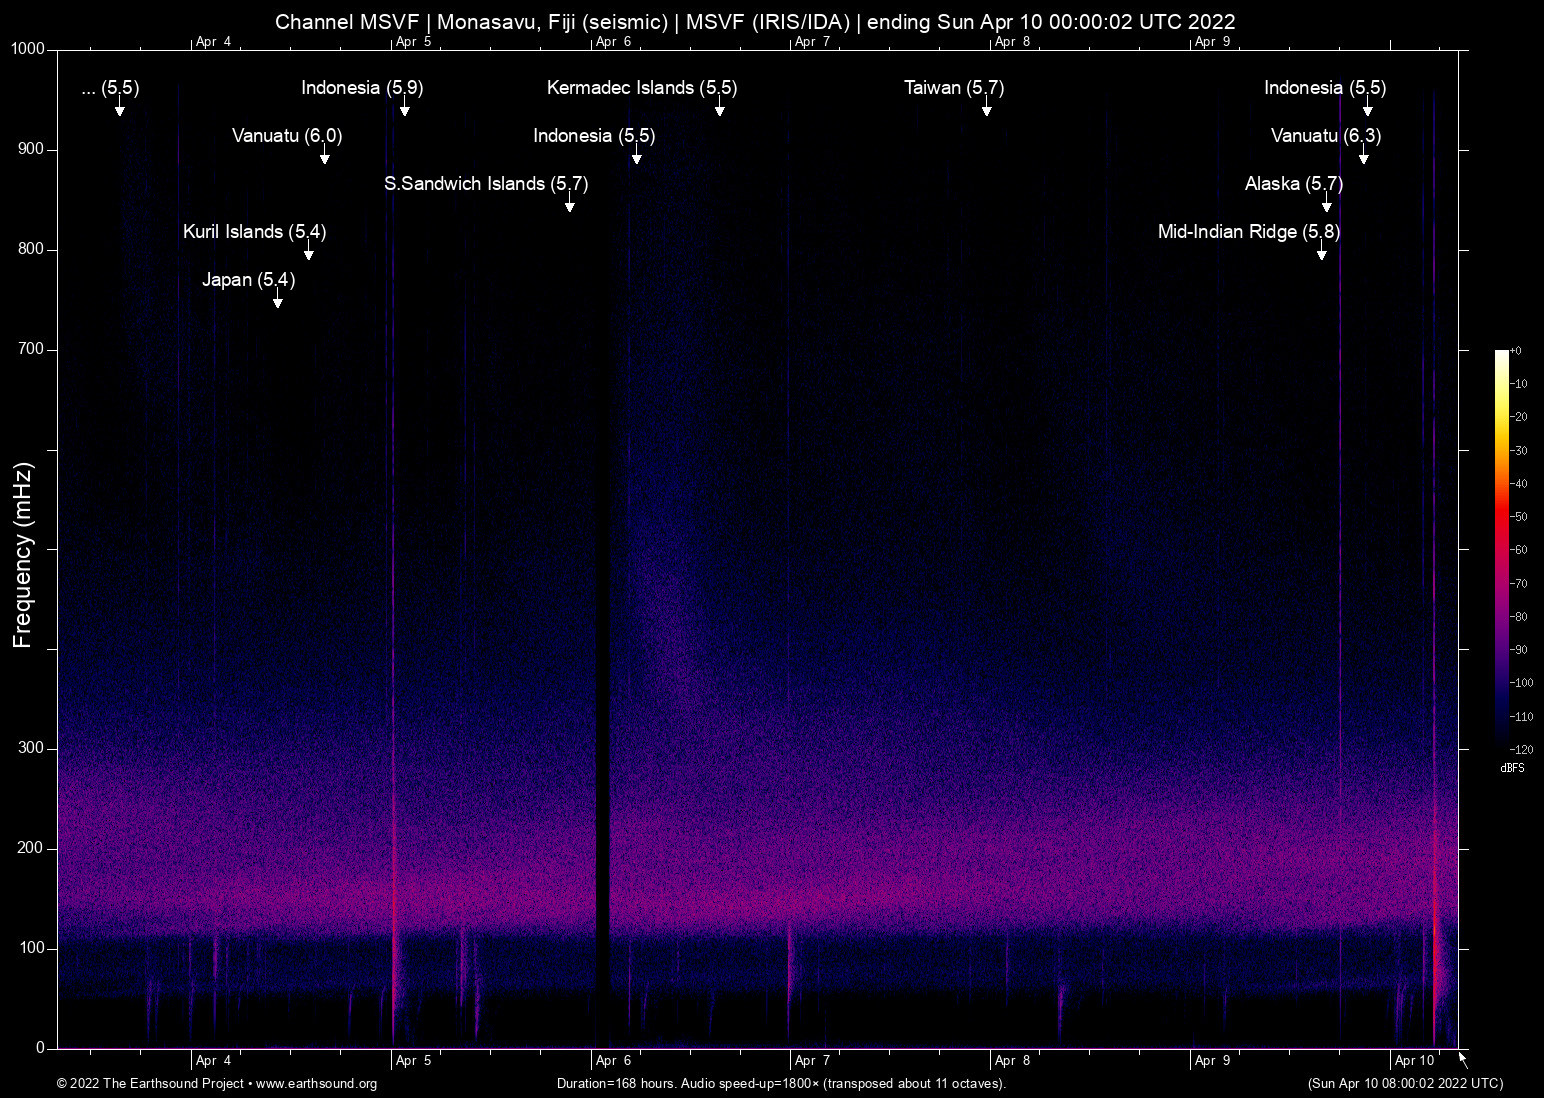
Task: Select the Vanuatu (6.3) event label
Action: tap(1326, 136)
